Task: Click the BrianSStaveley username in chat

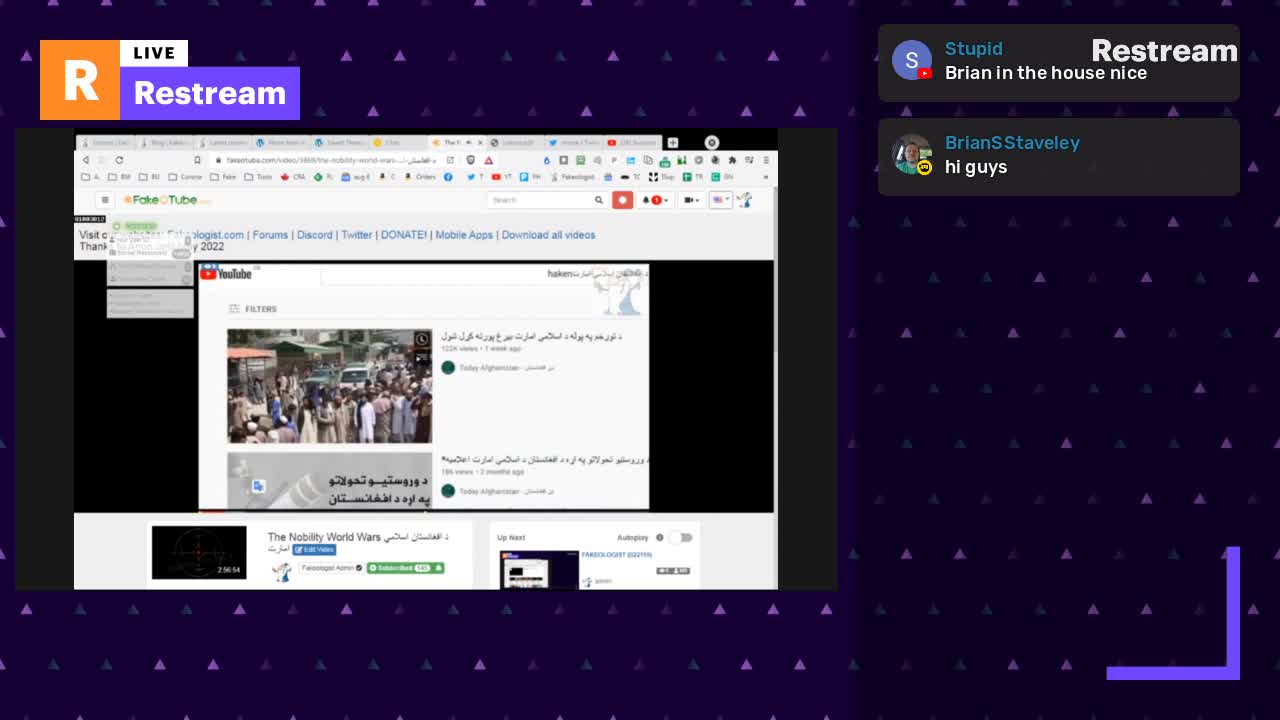Action: click(x=1012, y=143)
